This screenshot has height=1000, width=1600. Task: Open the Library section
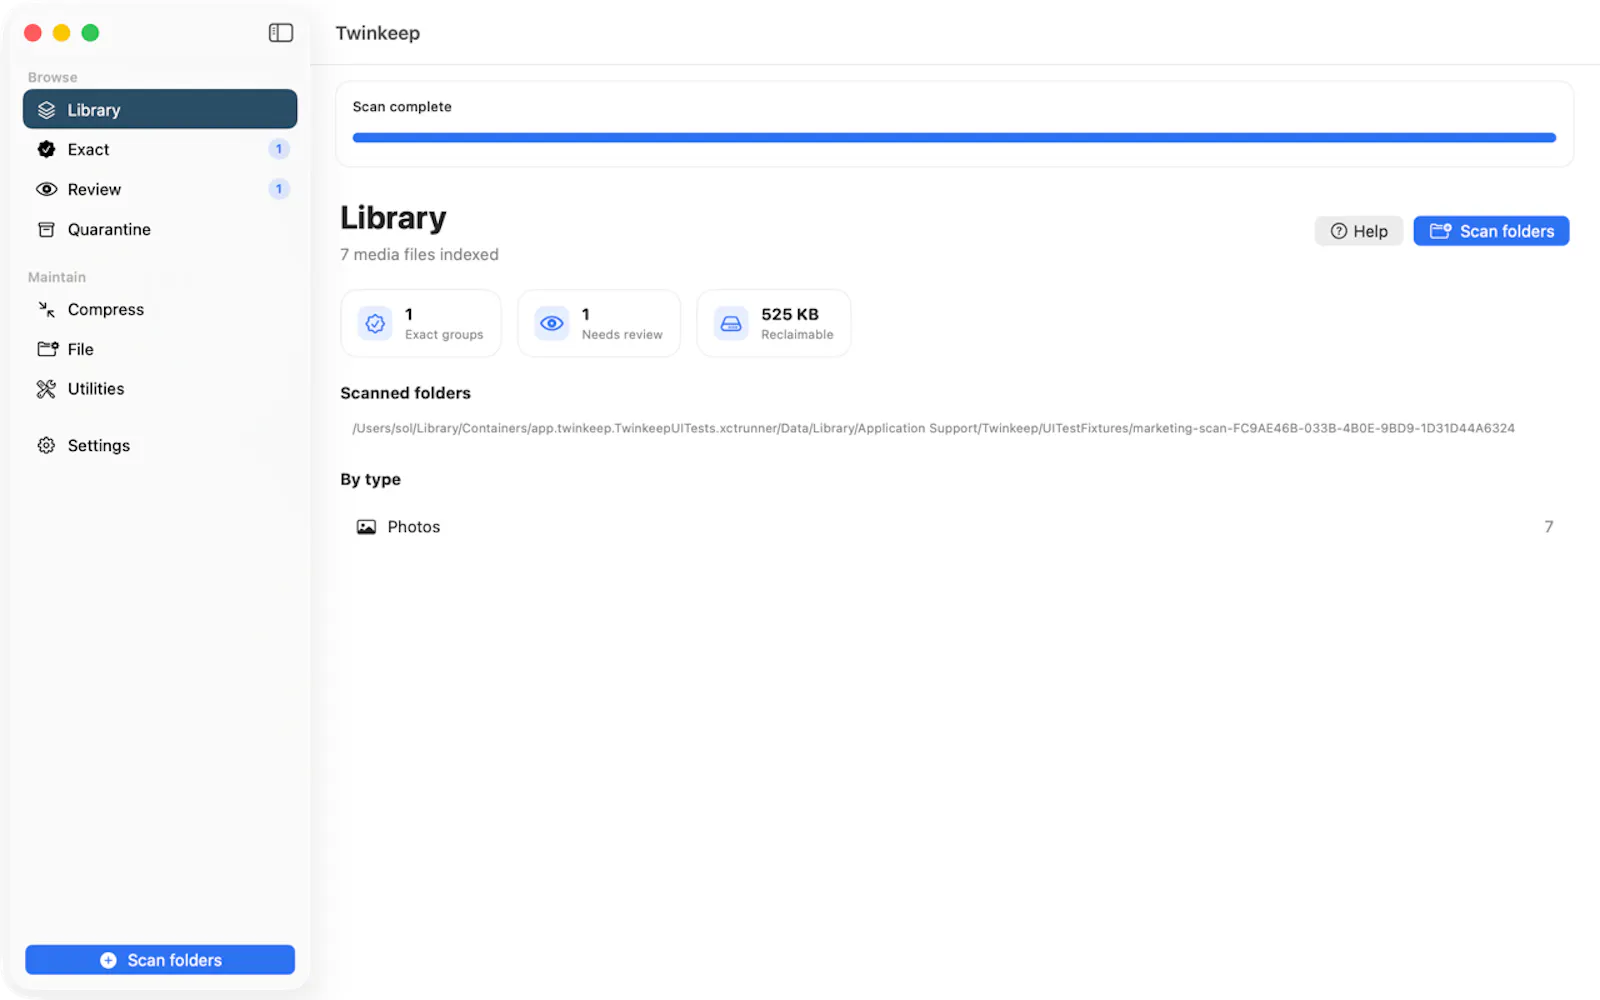click(160, 109)
